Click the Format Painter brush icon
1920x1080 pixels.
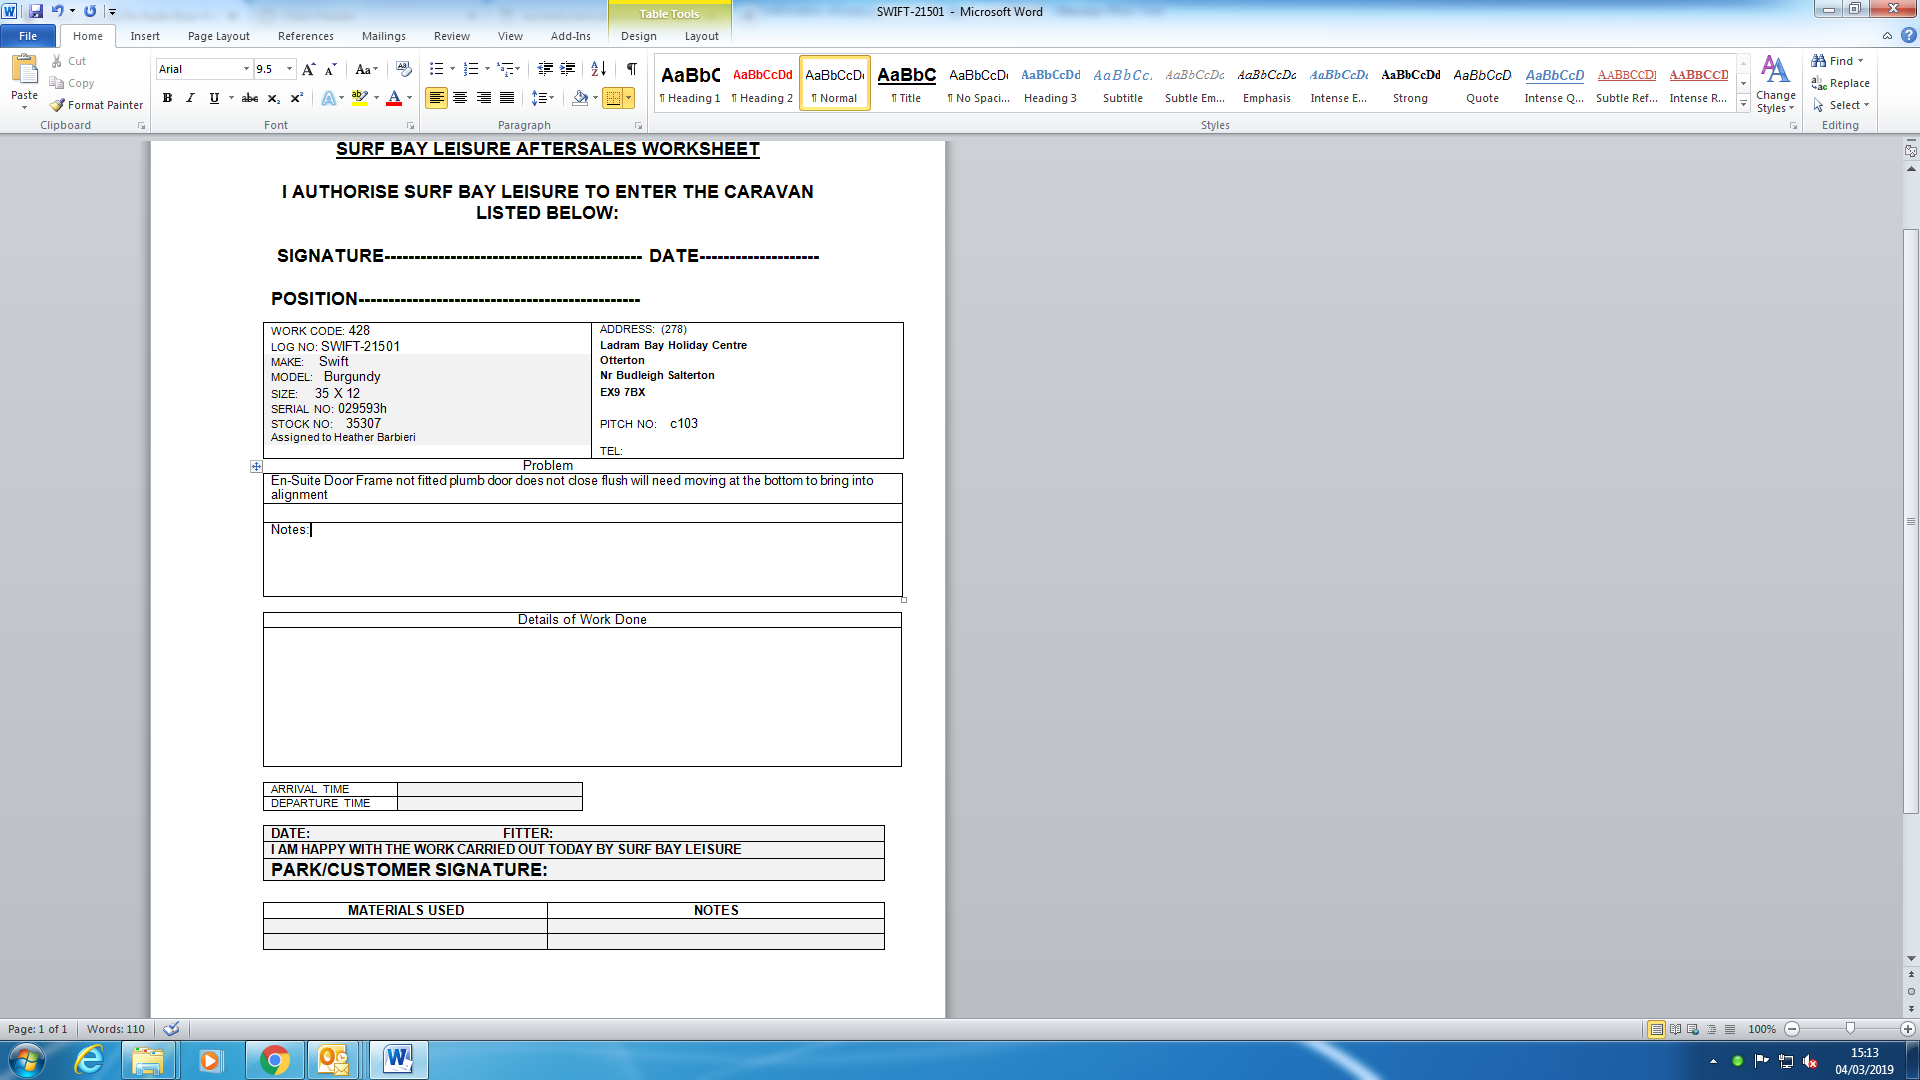coord(58,105)
